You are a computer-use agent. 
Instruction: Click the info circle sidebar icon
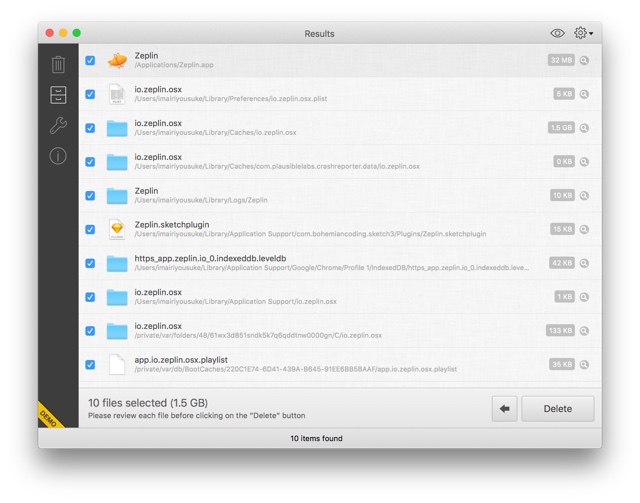58,156
